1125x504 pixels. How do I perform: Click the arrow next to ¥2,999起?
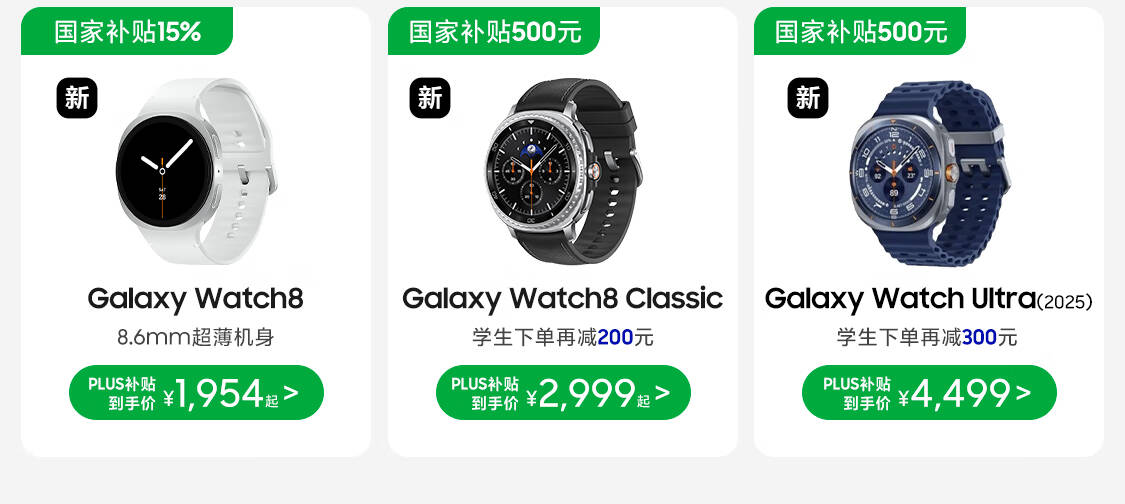pyautogui.click(x=662, y=393)
